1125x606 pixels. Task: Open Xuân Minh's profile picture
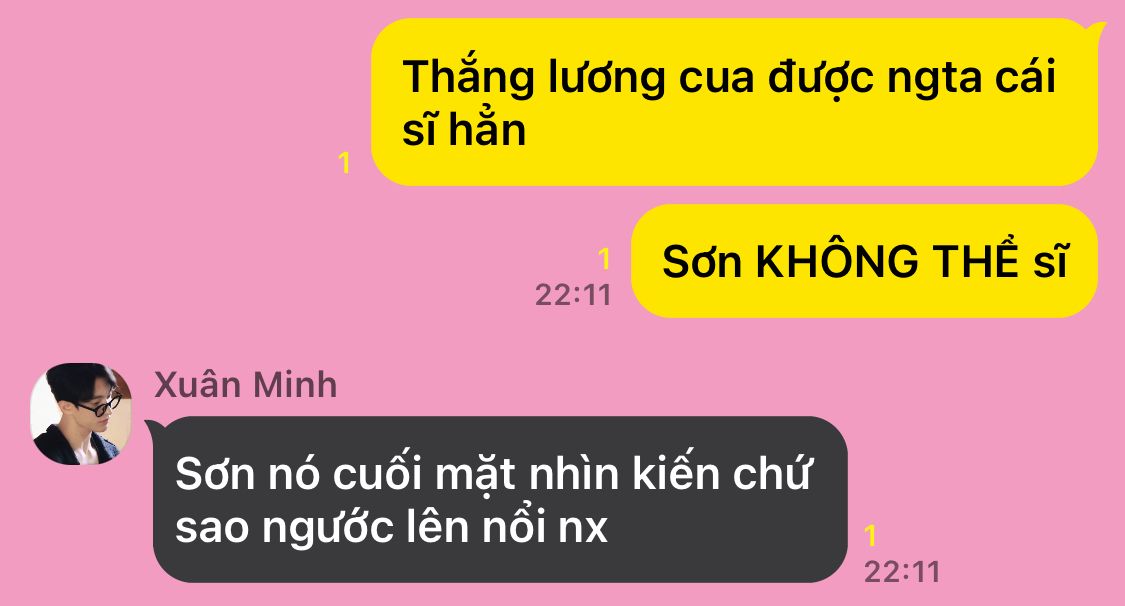tap(81, 414)
